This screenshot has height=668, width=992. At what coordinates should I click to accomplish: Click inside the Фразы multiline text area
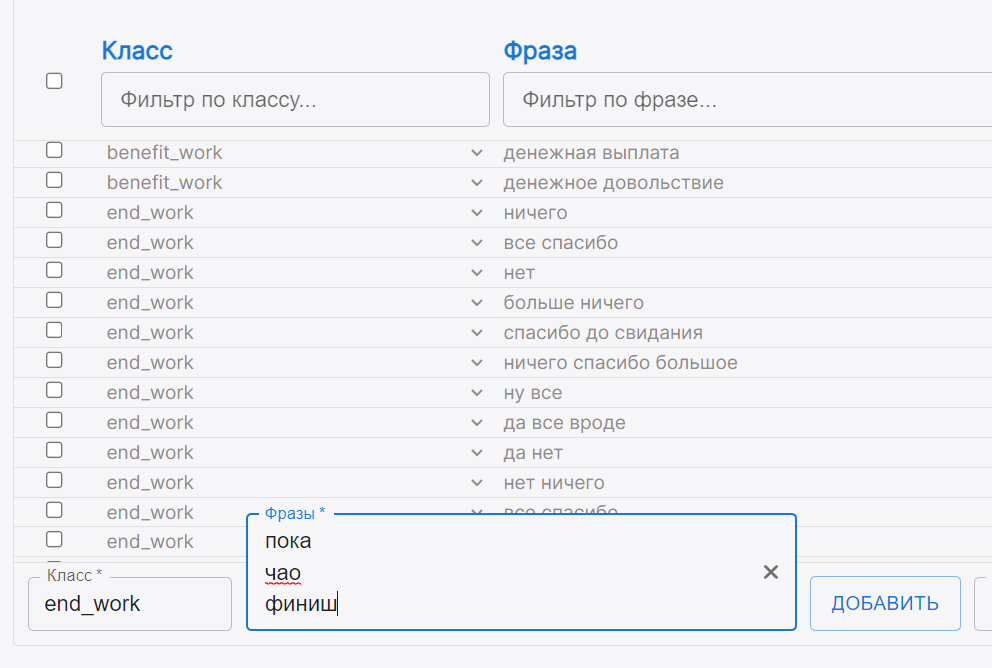[x=500, y=573]
